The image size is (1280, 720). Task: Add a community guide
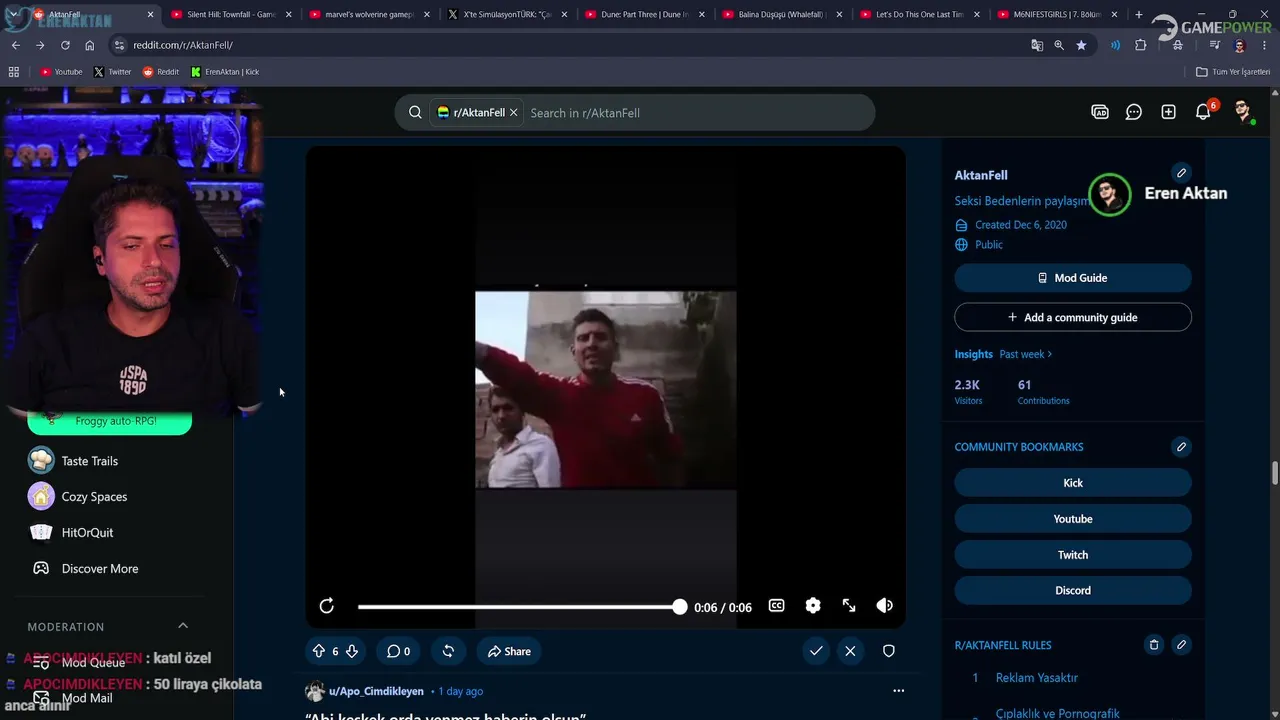click(x=1073, y=317)
